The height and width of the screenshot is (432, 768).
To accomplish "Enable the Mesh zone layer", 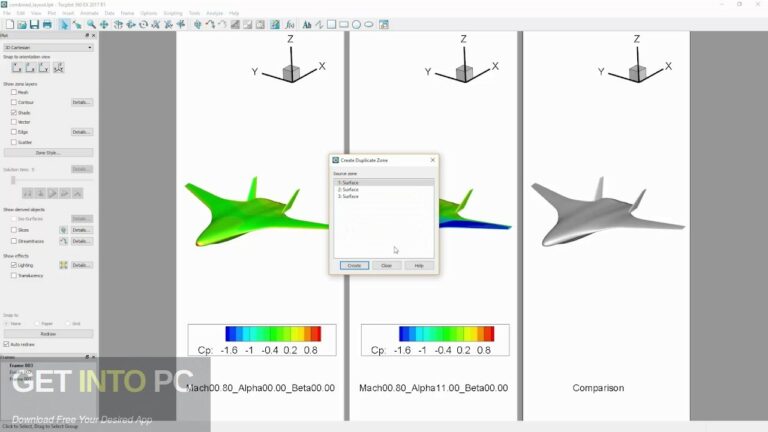I will tap(14, 92).
